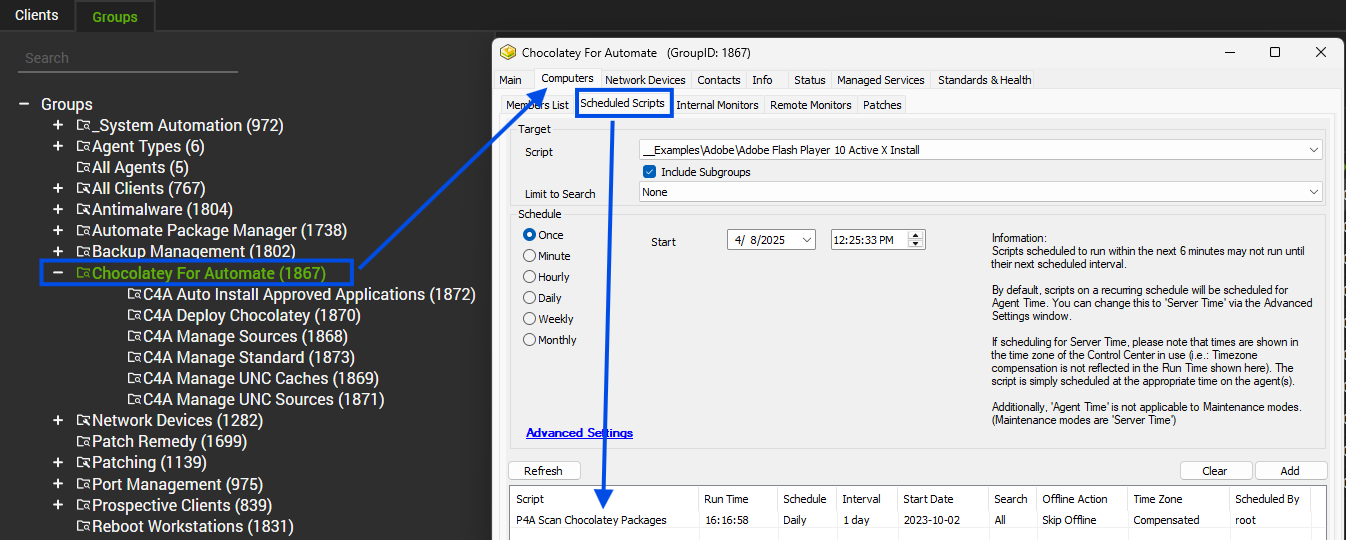The height and width of the screenshot is (540, 1346).
Task: Select the Minute schedule option
Action: [530, 256]
